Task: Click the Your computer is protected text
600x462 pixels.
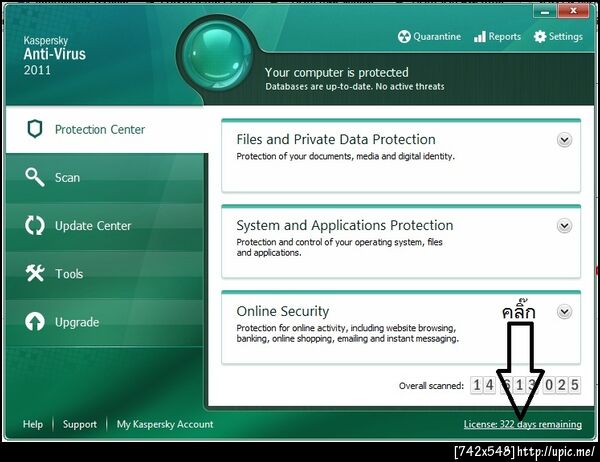Action: point(337,72)
